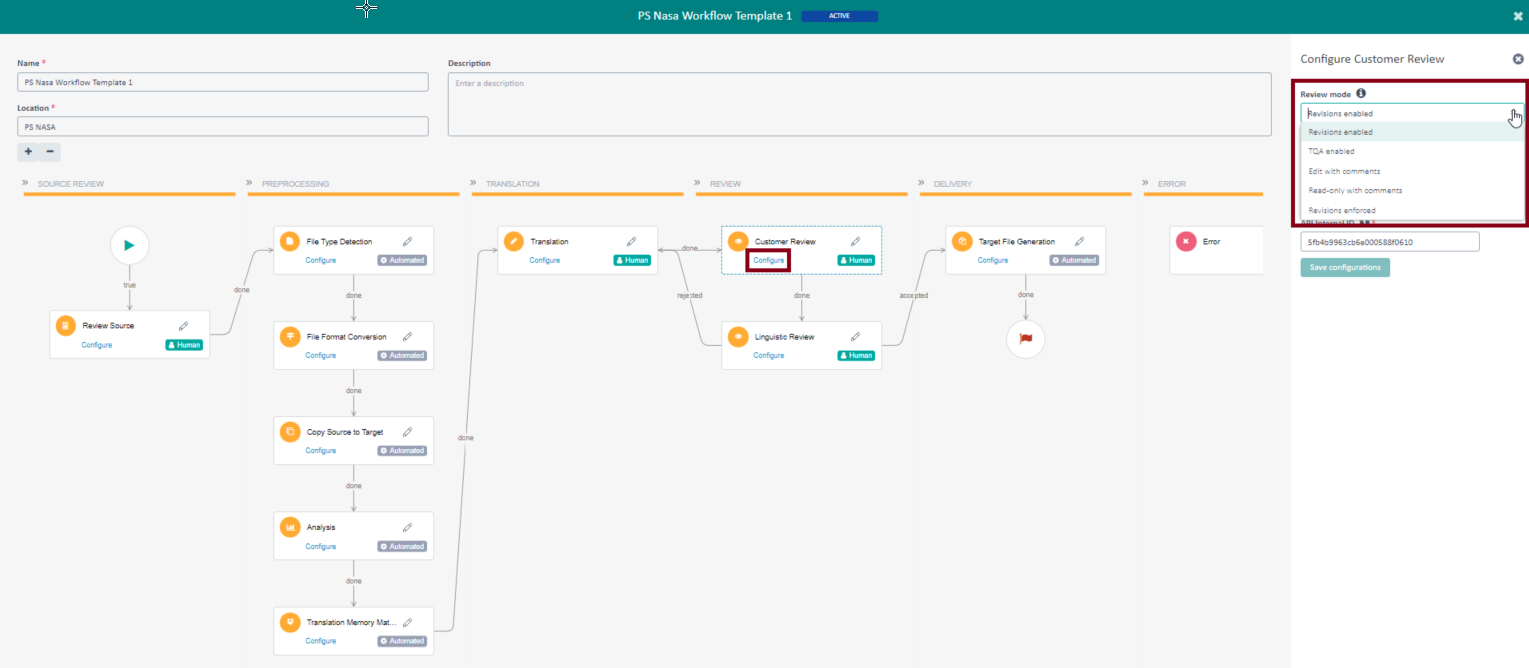Collapse the ERROR phase
Screen dimensions: 1529x668
pyautogui.click(x=1146, y=184)
